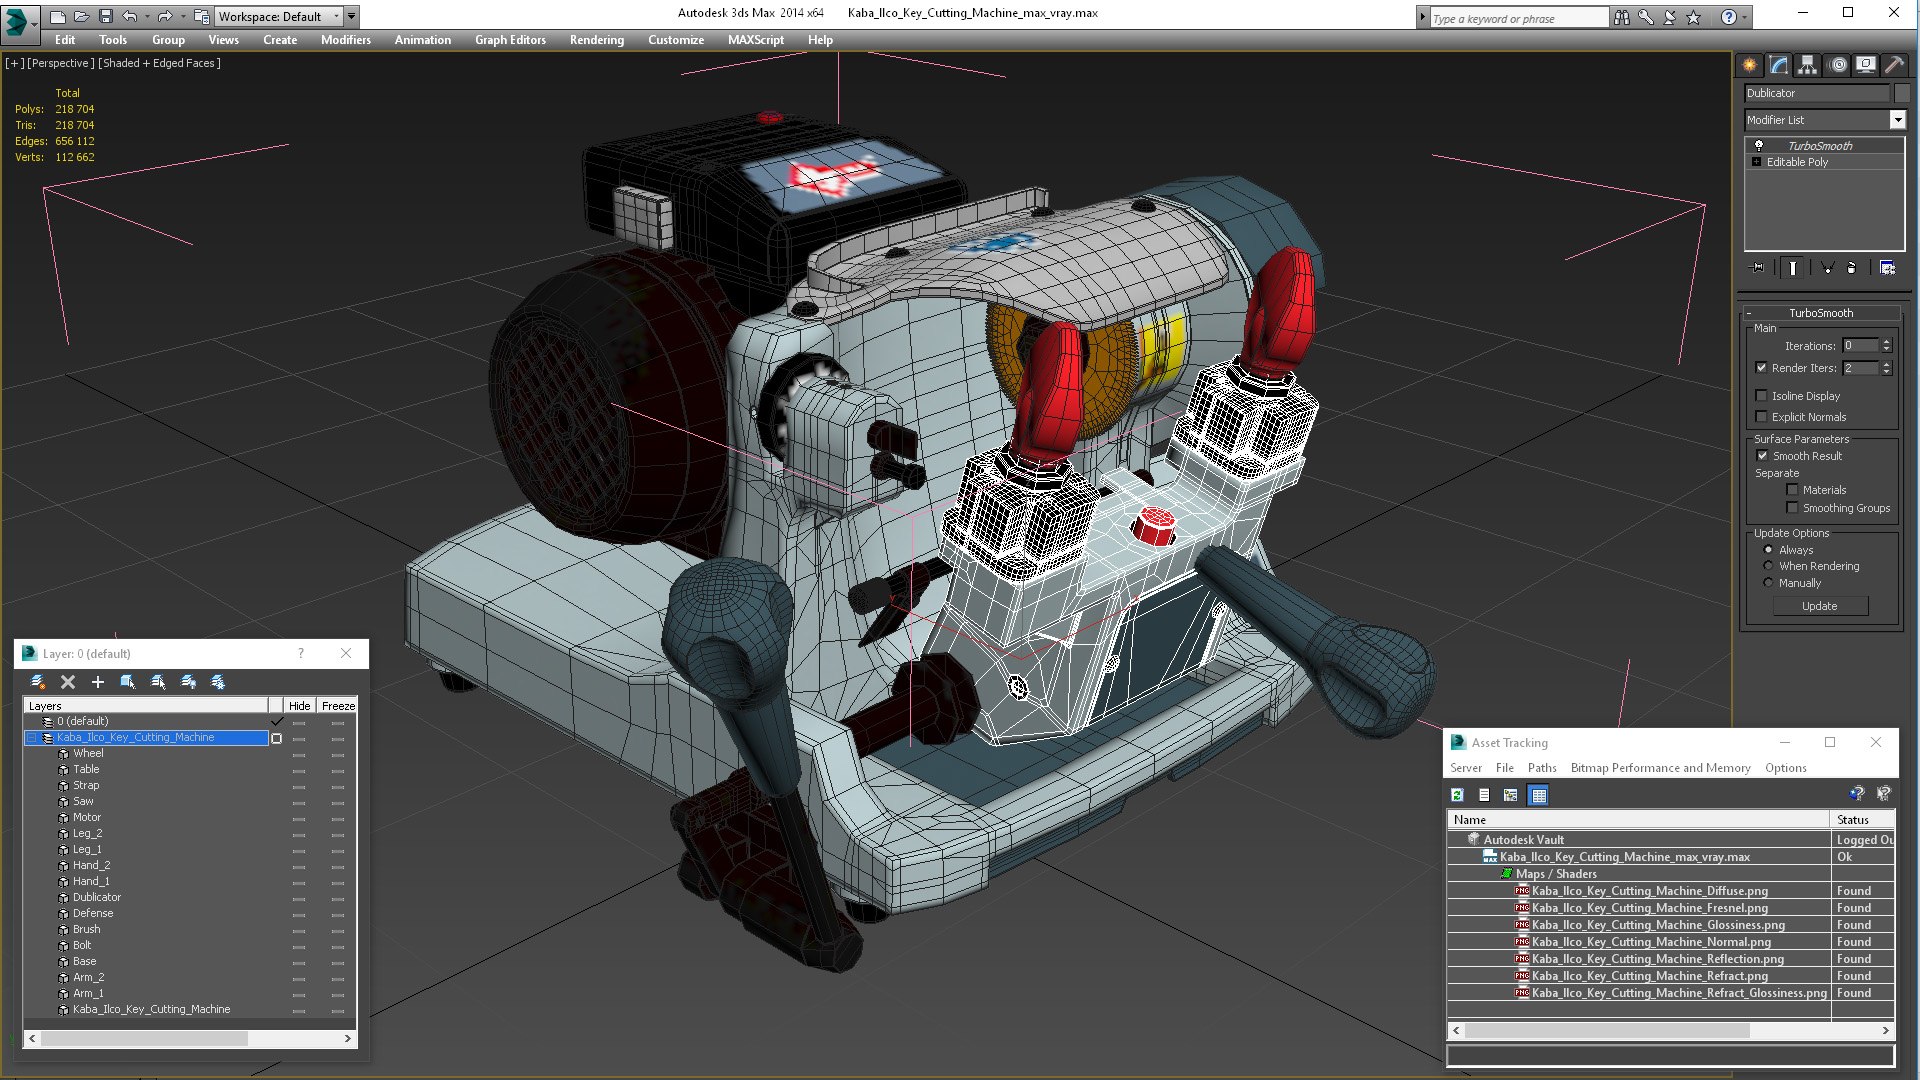This screenshot has width=1920, height=1080.
Task: Enable Isoline Display checkbox
Action: [x=1762, y=396]
